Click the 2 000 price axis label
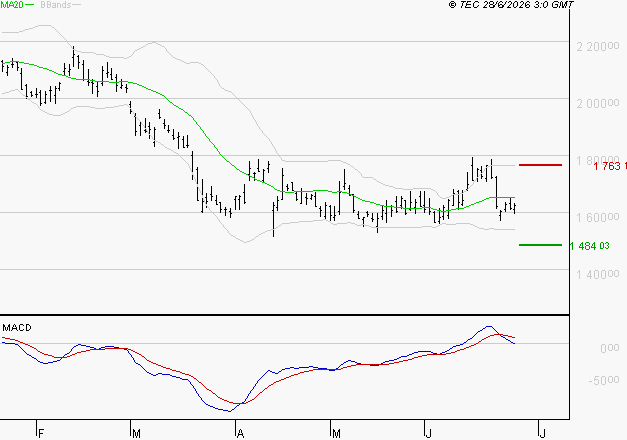The image size is (627, 440). [x=598, y=103]
